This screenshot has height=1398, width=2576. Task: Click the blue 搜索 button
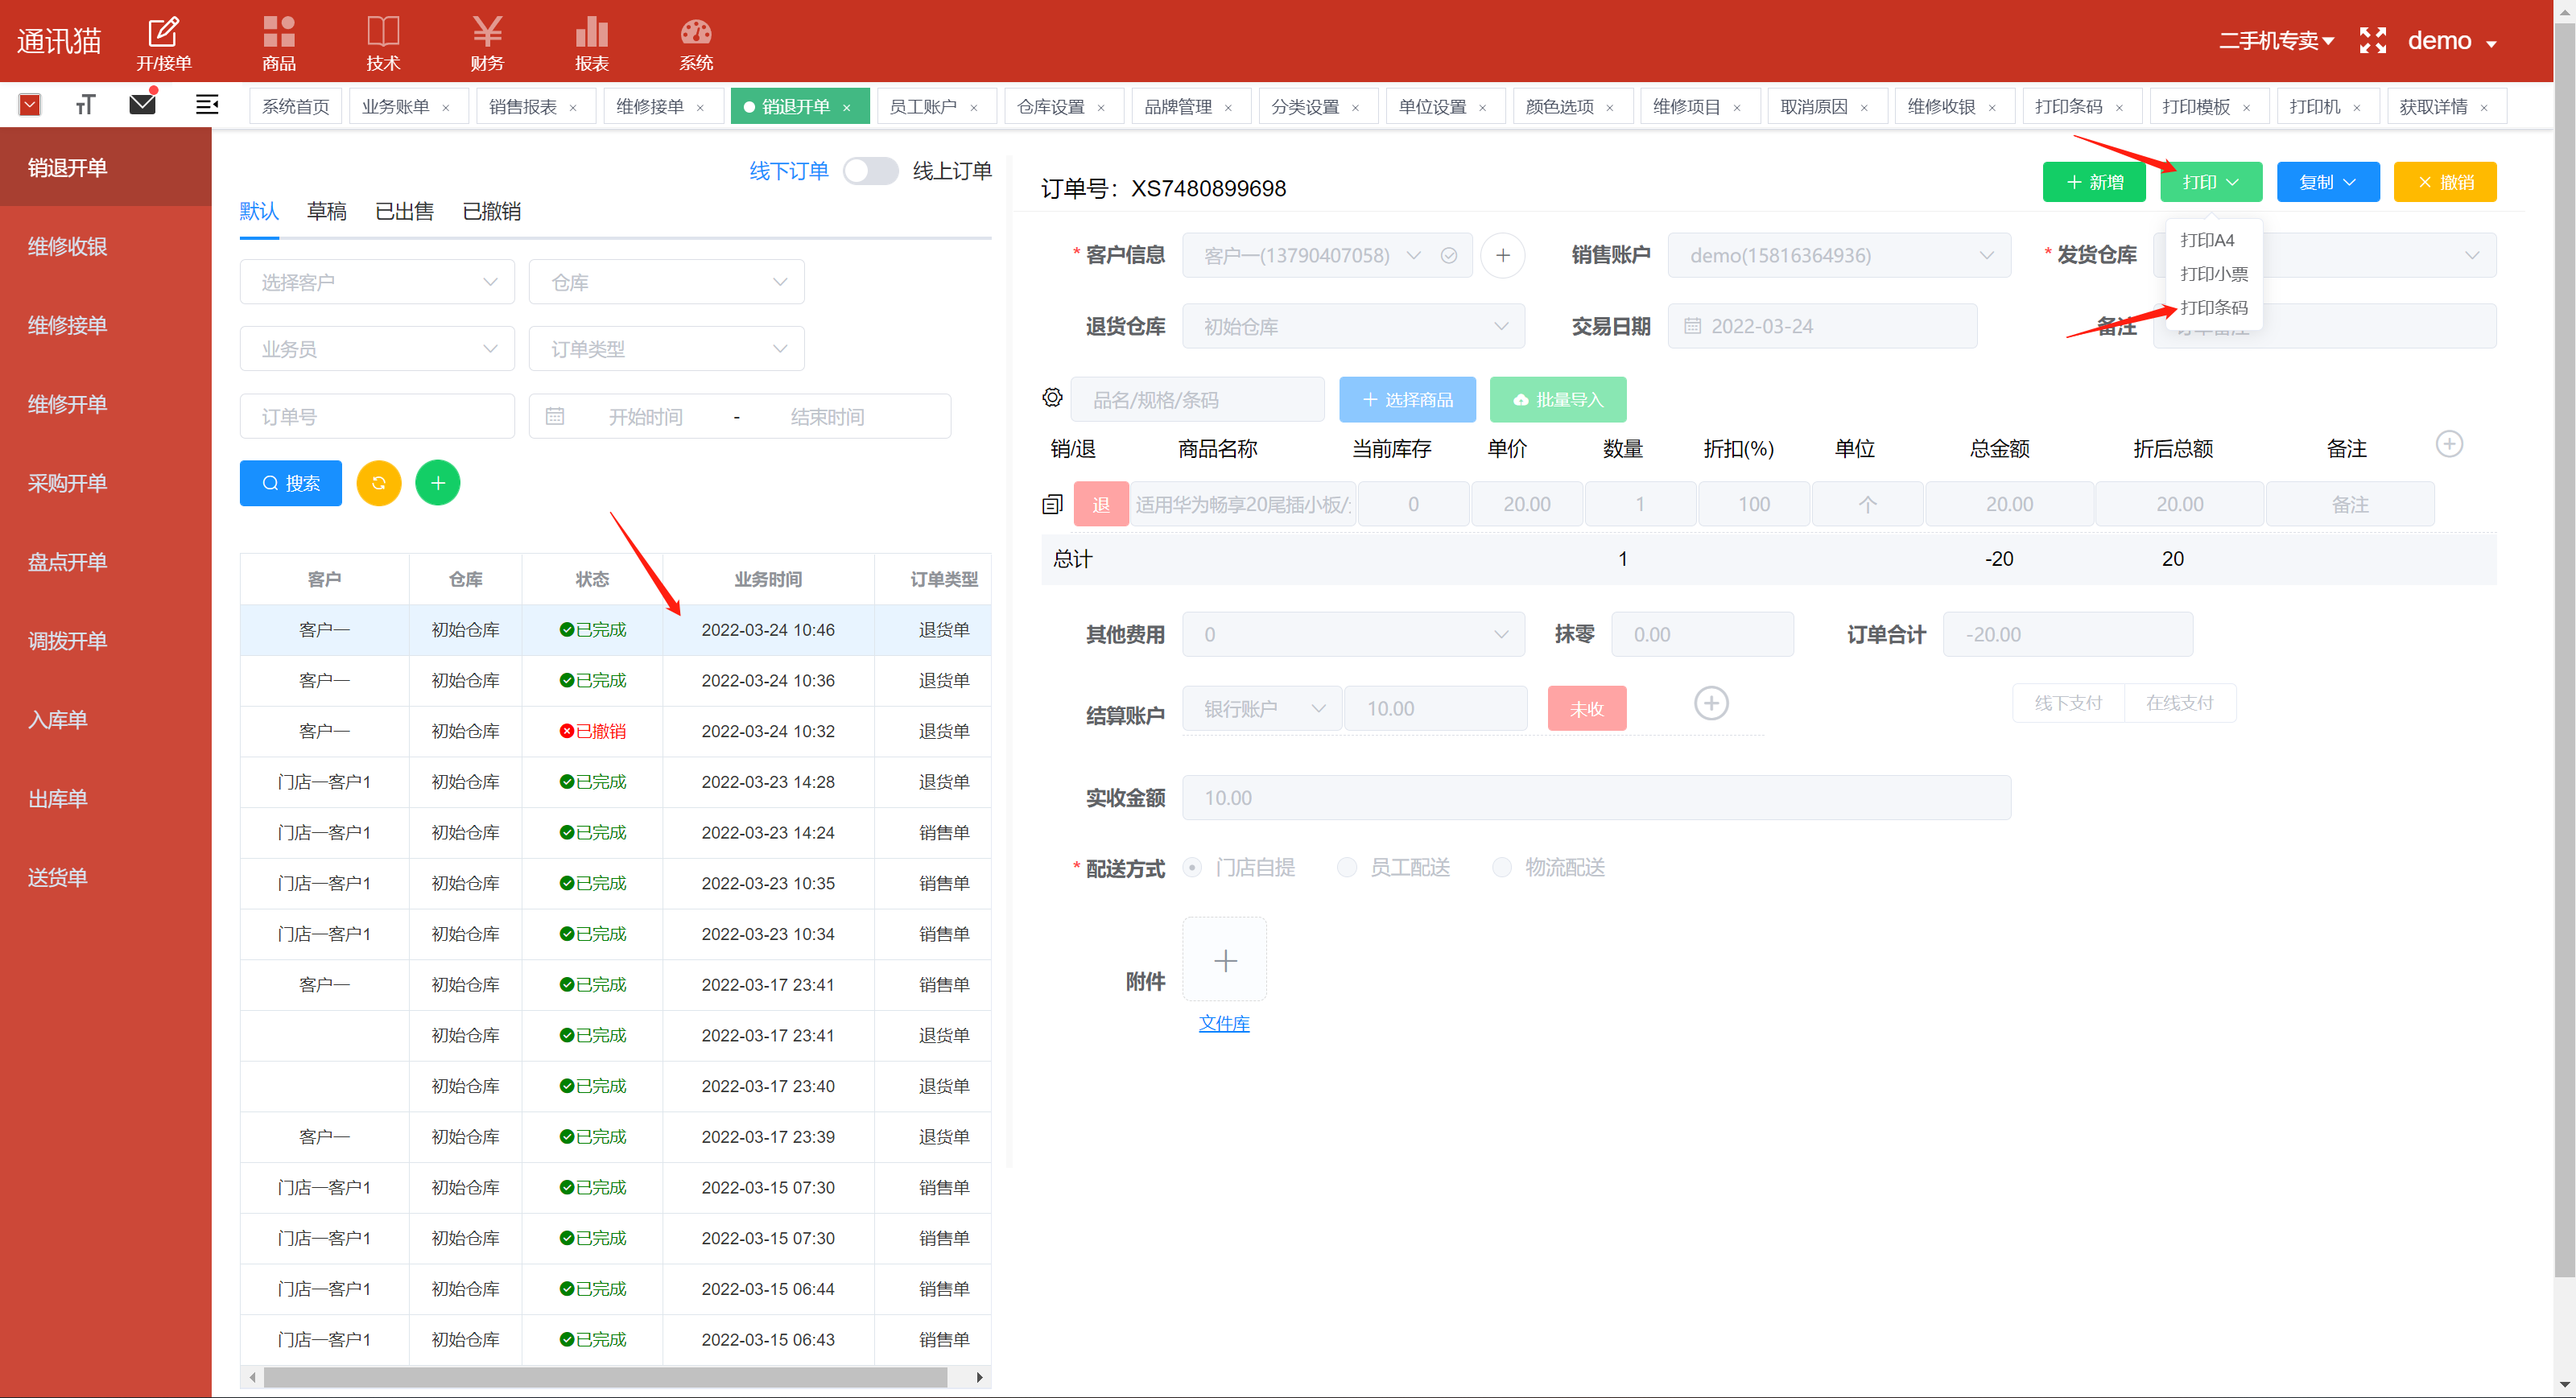click(x=290, y=483)
